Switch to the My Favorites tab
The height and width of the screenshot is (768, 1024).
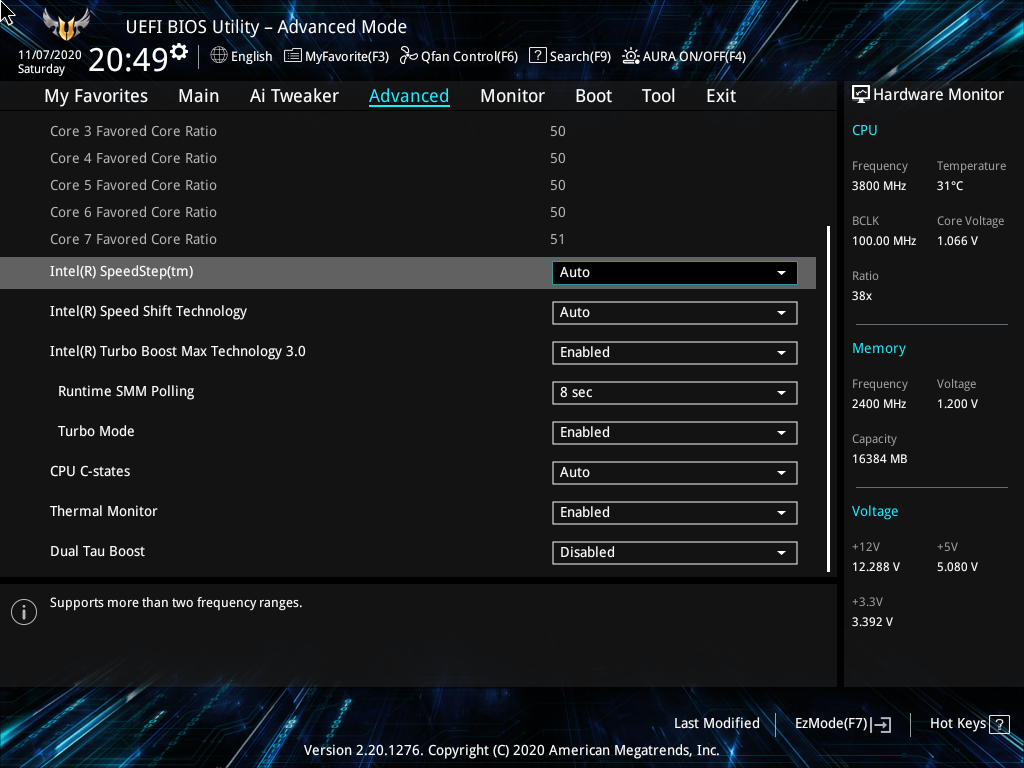(96, 96)
